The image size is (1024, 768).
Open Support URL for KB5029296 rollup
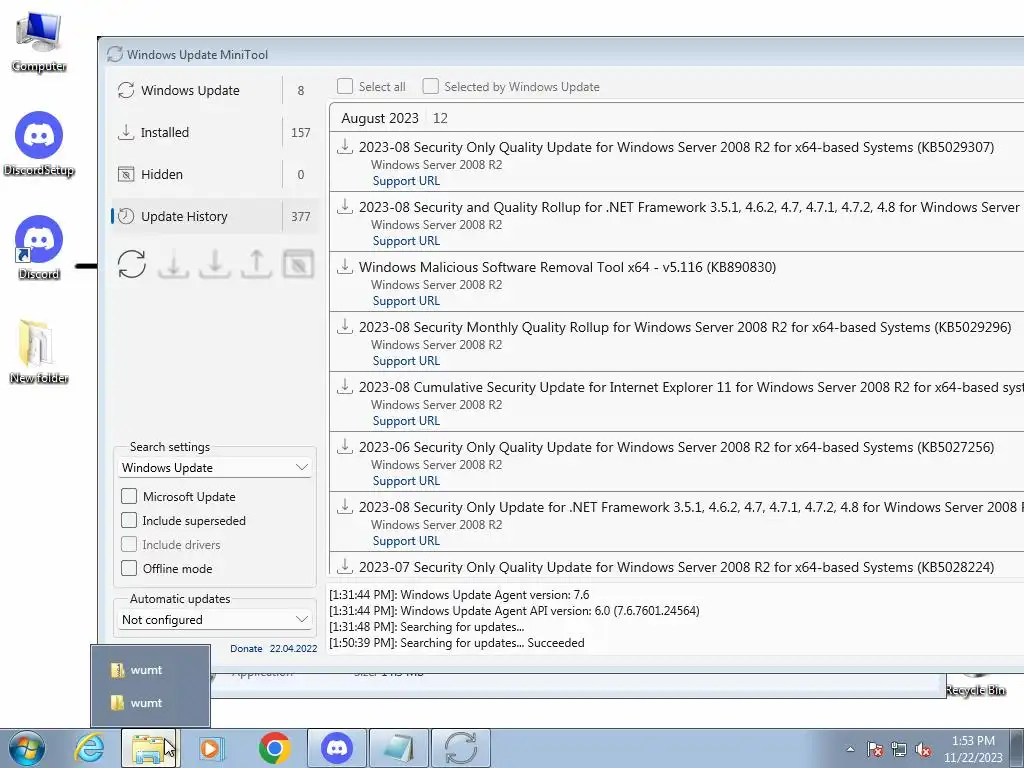click(x=406, y=361)
